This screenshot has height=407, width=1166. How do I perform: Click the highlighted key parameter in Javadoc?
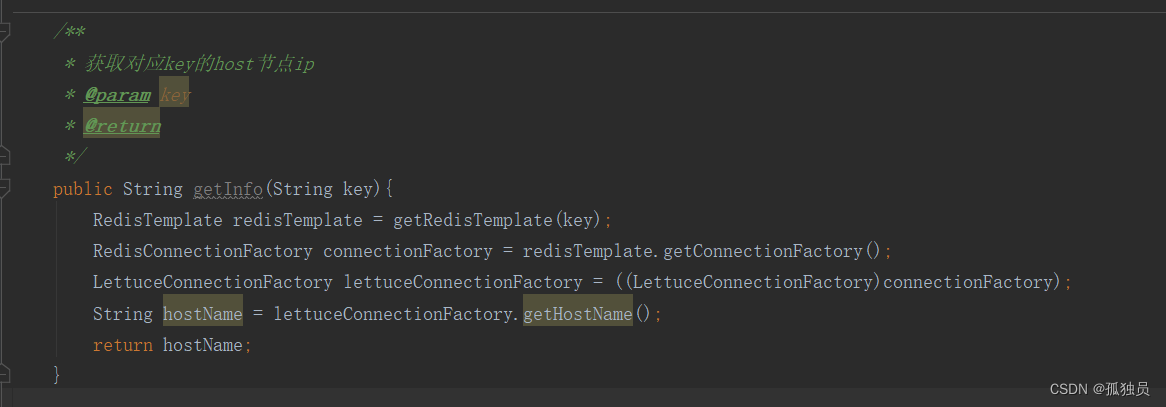[175, 95]
